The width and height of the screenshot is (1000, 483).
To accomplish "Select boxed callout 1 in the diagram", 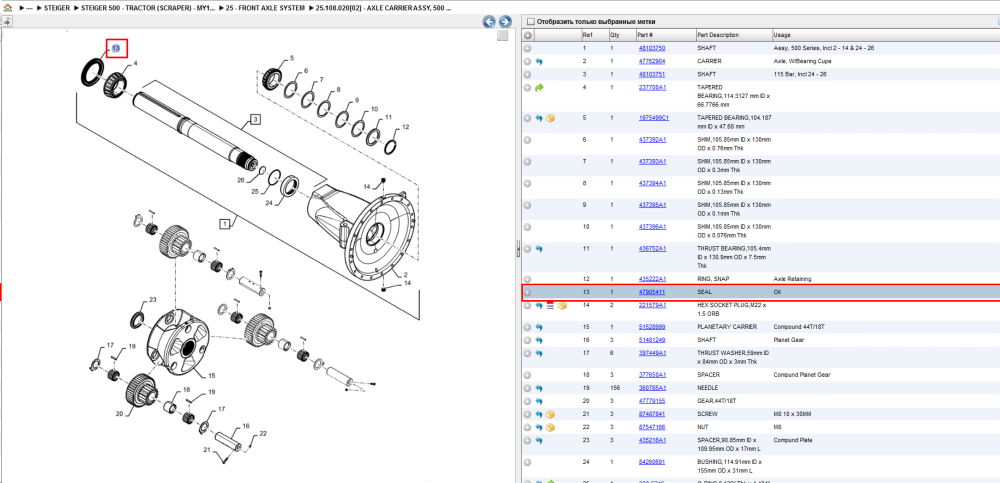I will [x=224, y=224].
